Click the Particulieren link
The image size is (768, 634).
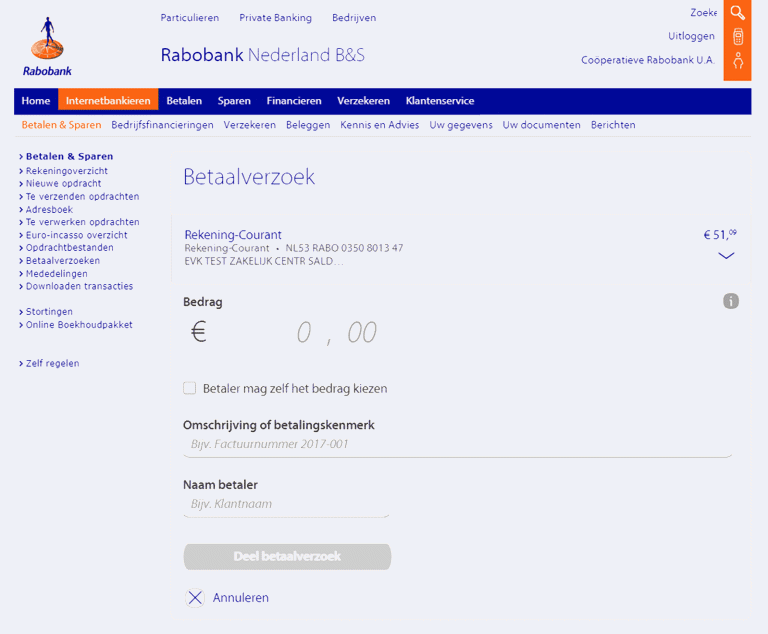(190, 18)
